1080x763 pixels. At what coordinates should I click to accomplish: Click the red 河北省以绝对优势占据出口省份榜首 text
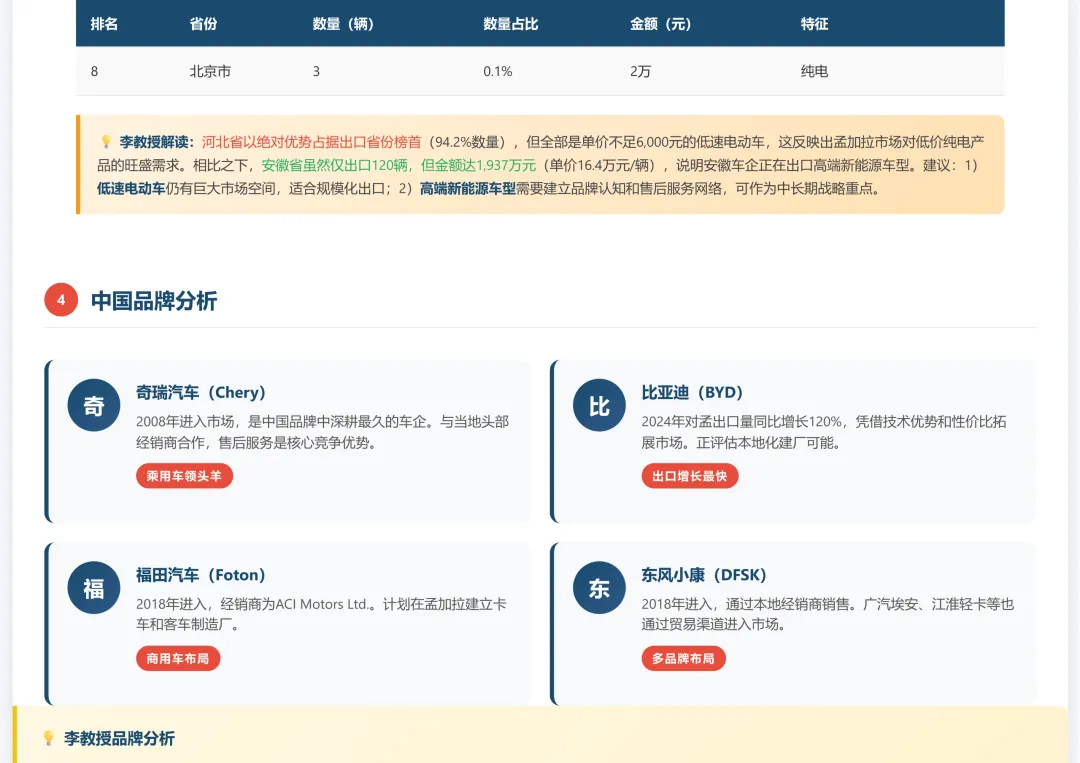pos(311,142)
